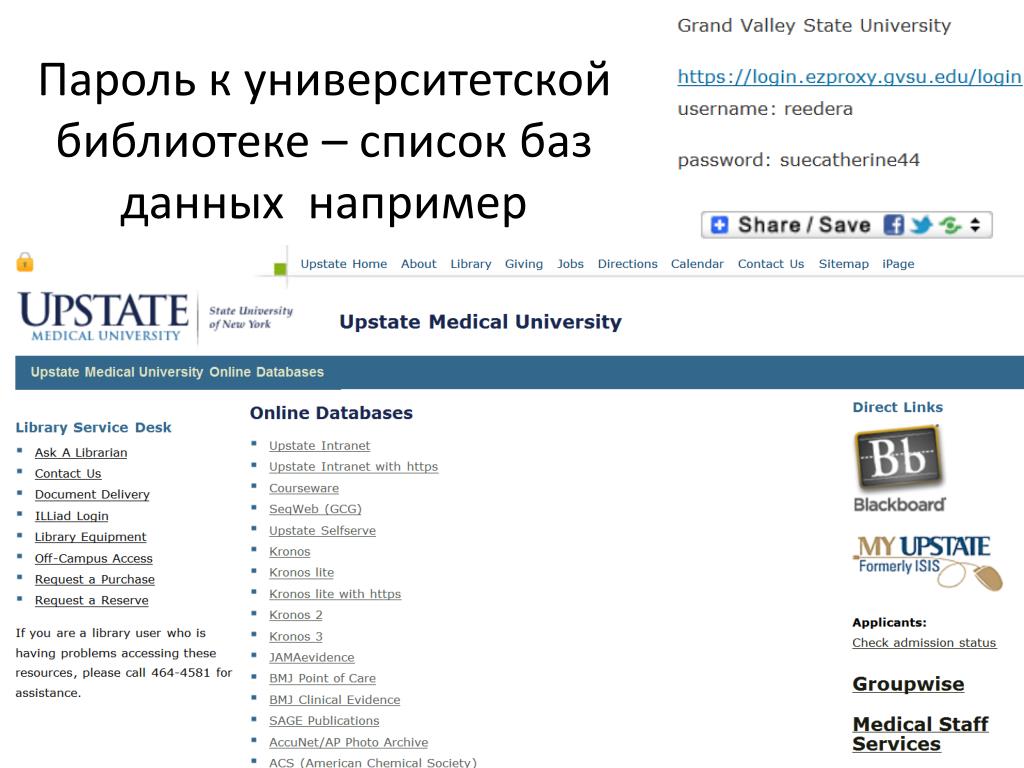Expand the Share/Save up-down arrows
Screen dimensions: 1024x768
(x=975, y=225)
